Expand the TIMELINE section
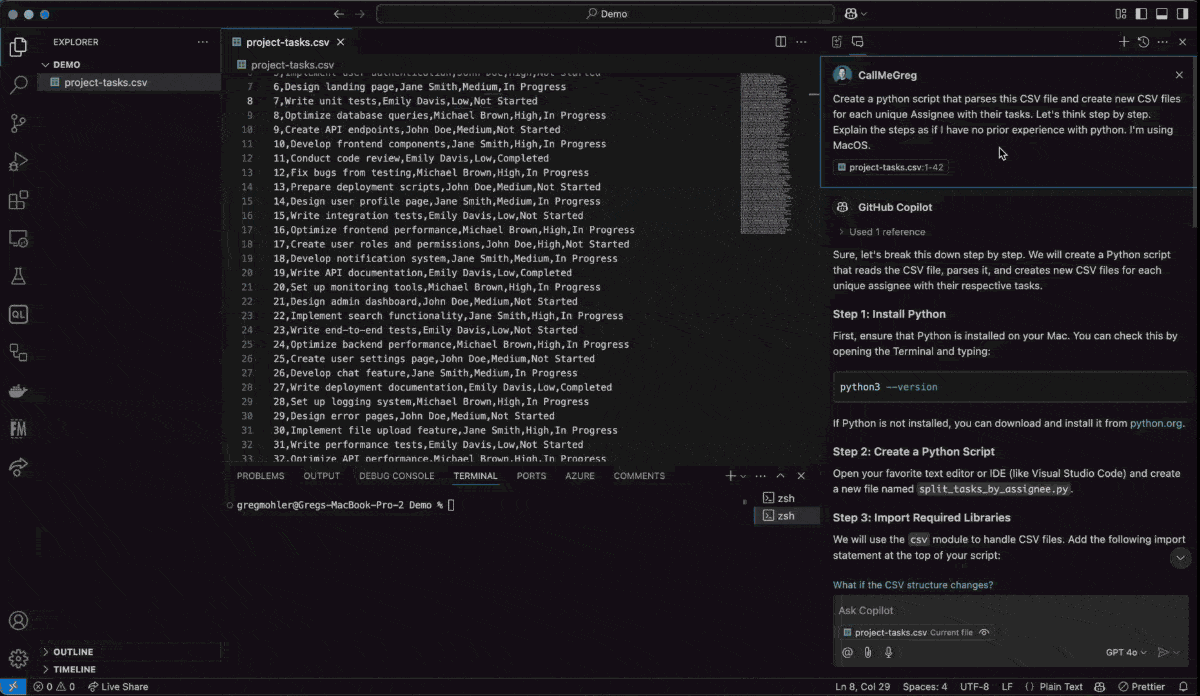The image size is (1200, 696). (x=75, y=669)
